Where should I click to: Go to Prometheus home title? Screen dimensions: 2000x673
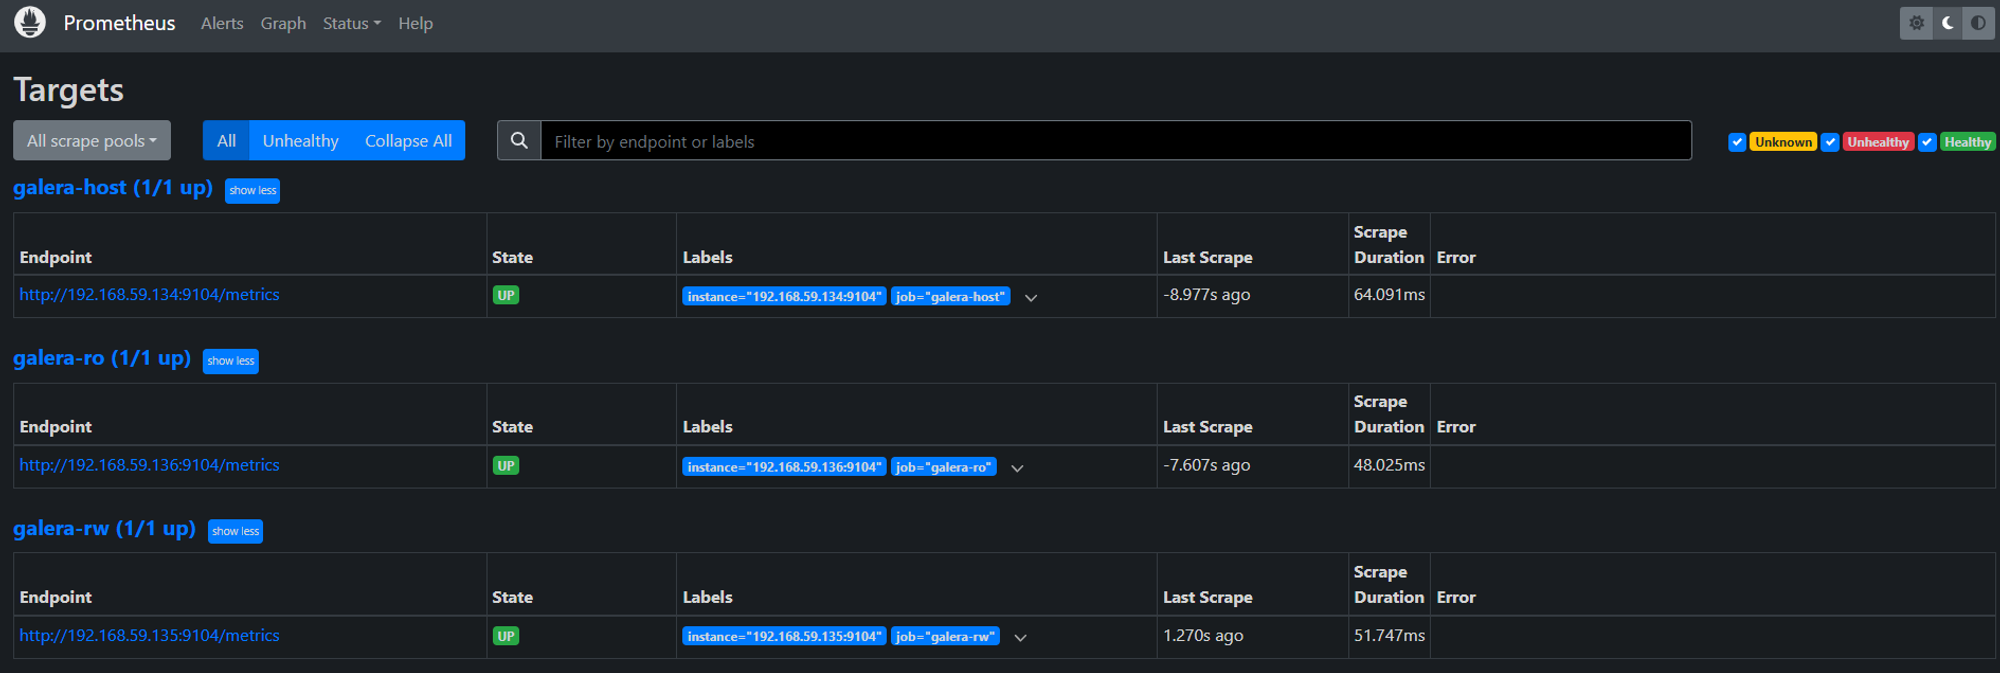(x=119, y=23)
